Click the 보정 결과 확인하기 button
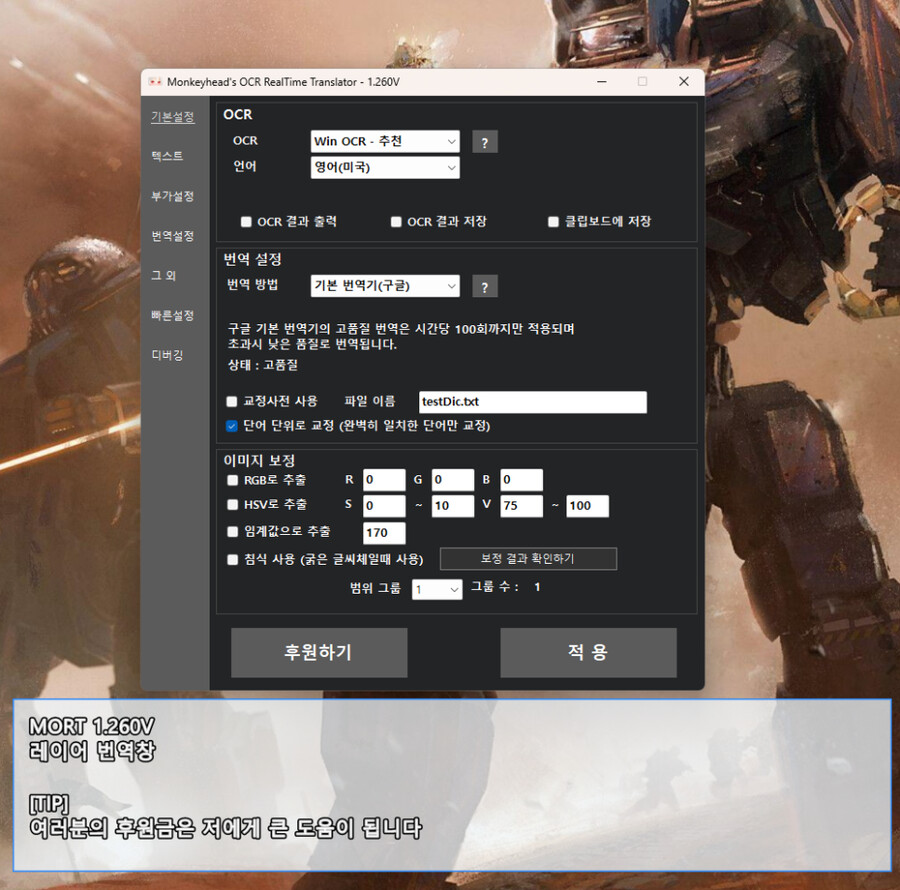The height and width of the screenshot is (890, 900). (x=528, y=559)
